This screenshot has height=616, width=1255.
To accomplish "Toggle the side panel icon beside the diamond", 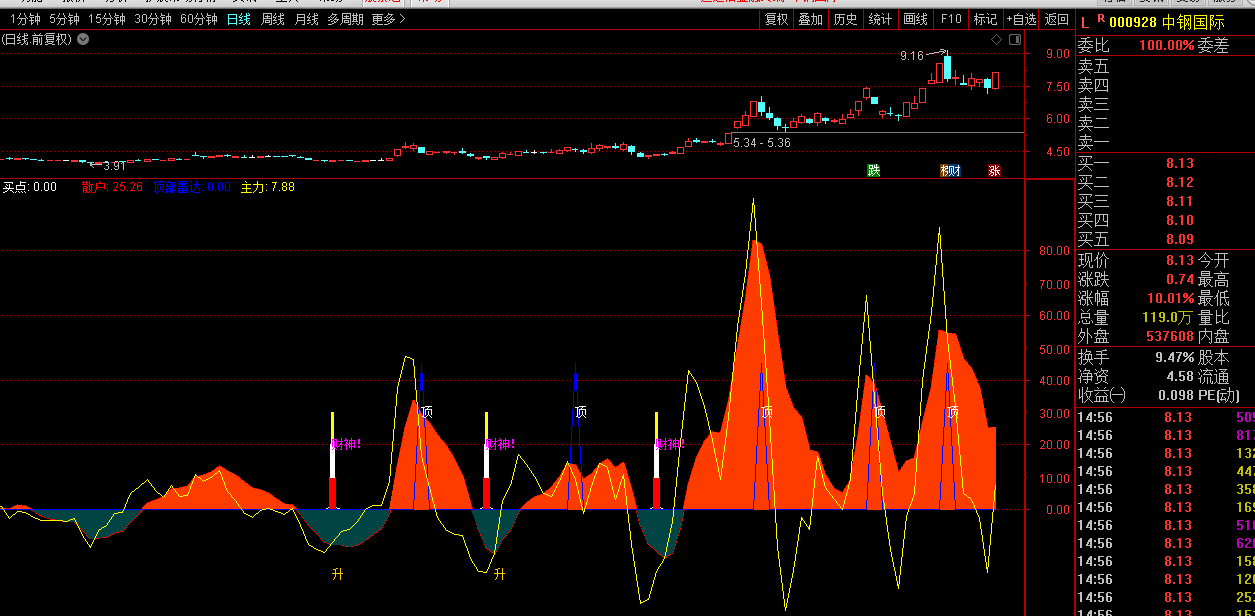I will (x=1016, y=39).
